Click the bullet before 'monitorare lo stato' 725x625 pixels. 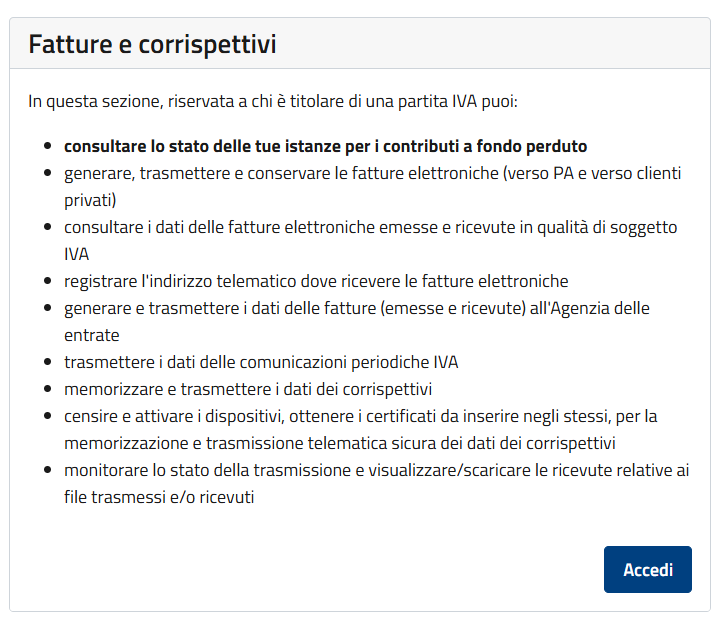(48, 471)
